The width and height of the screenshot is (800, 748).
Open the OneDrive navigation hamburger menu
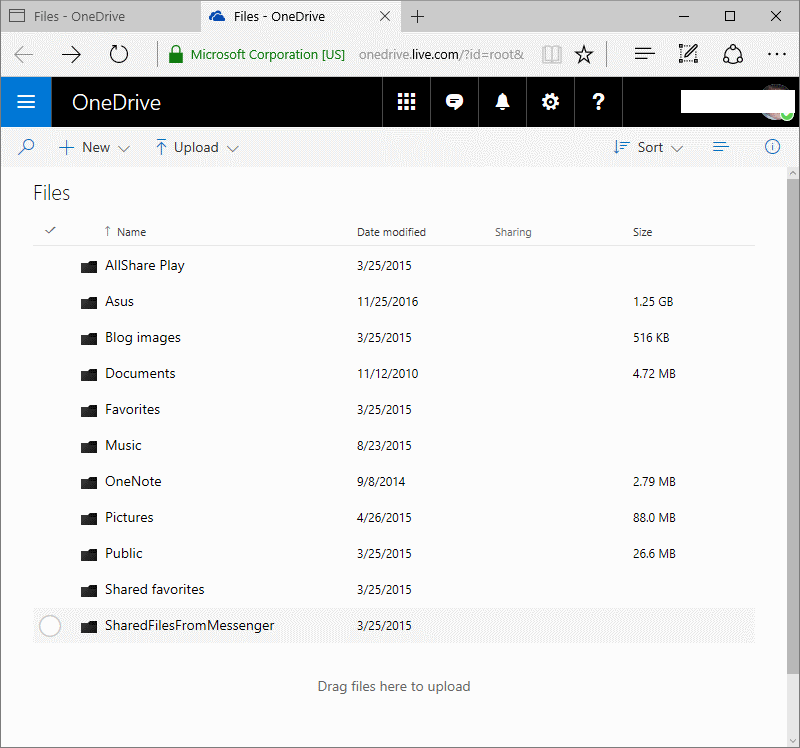(x=26, y=101)
